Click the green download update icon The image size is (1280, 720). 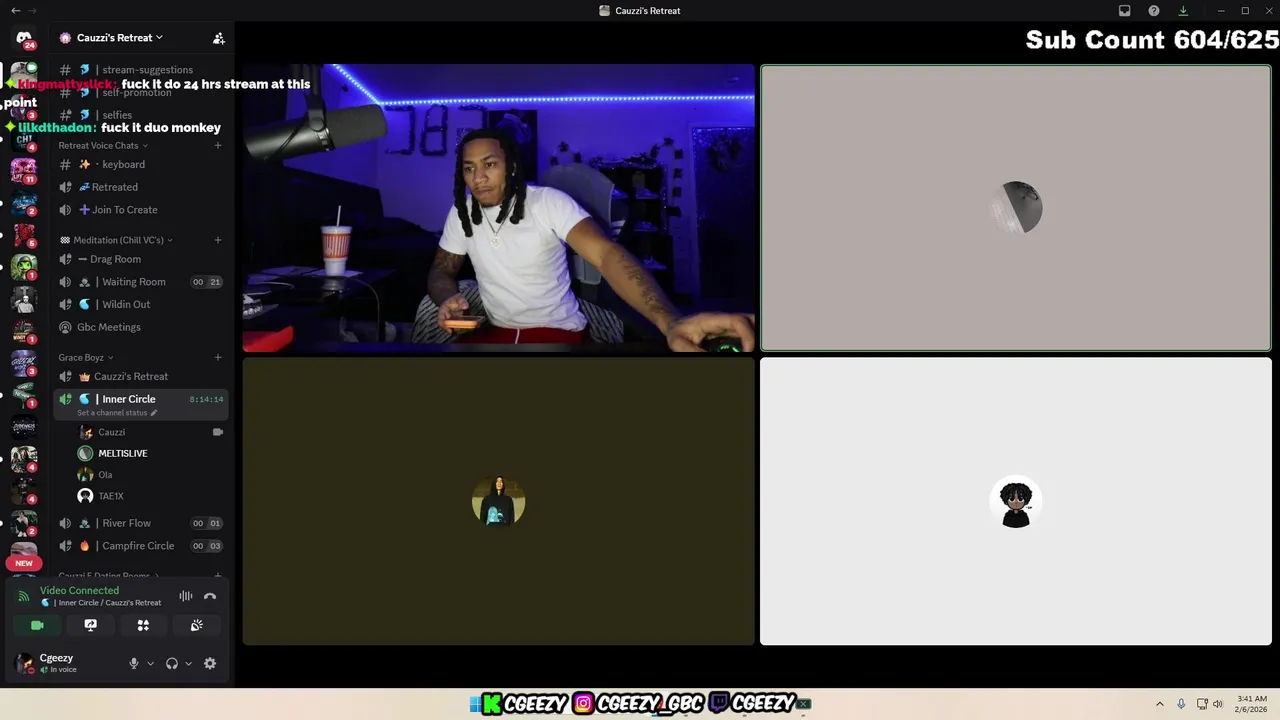(x=1183, y=11)
